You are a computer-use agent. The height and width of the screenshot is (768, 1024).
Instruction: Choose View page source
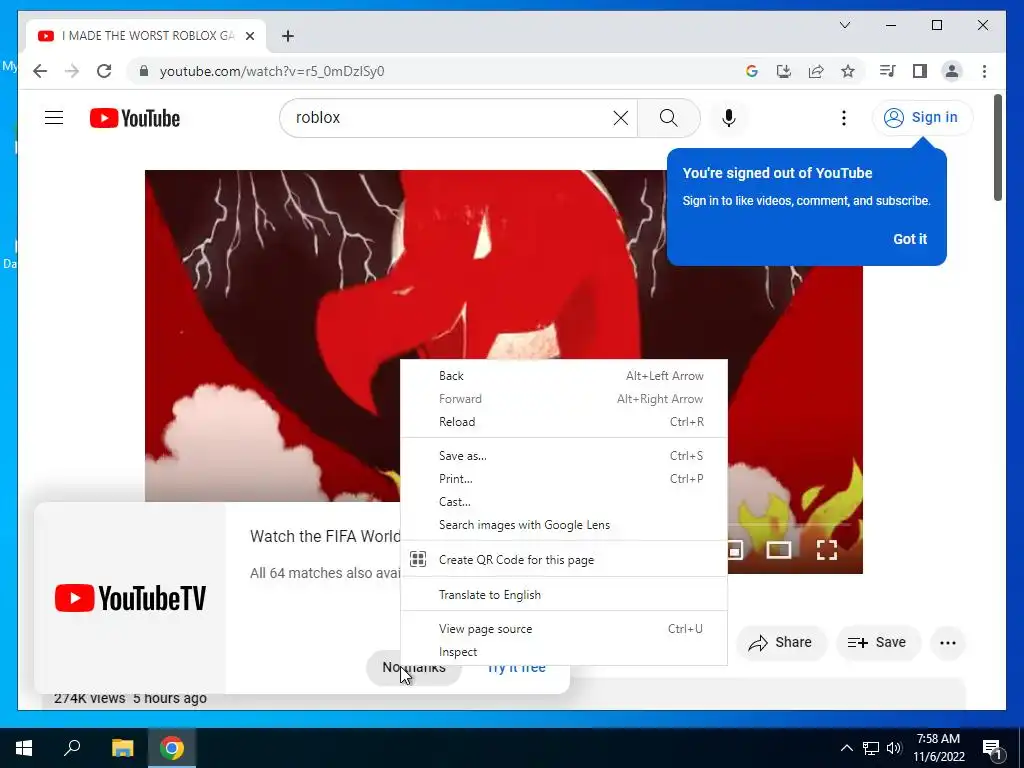tap(564, 629)
